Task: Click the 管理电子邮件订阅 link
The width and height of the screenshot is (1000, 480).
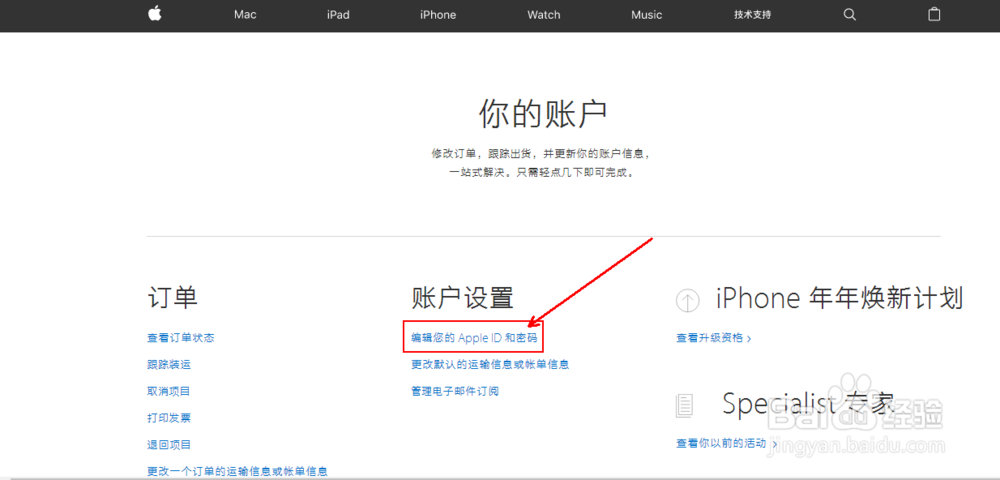Action: point(455,391)
